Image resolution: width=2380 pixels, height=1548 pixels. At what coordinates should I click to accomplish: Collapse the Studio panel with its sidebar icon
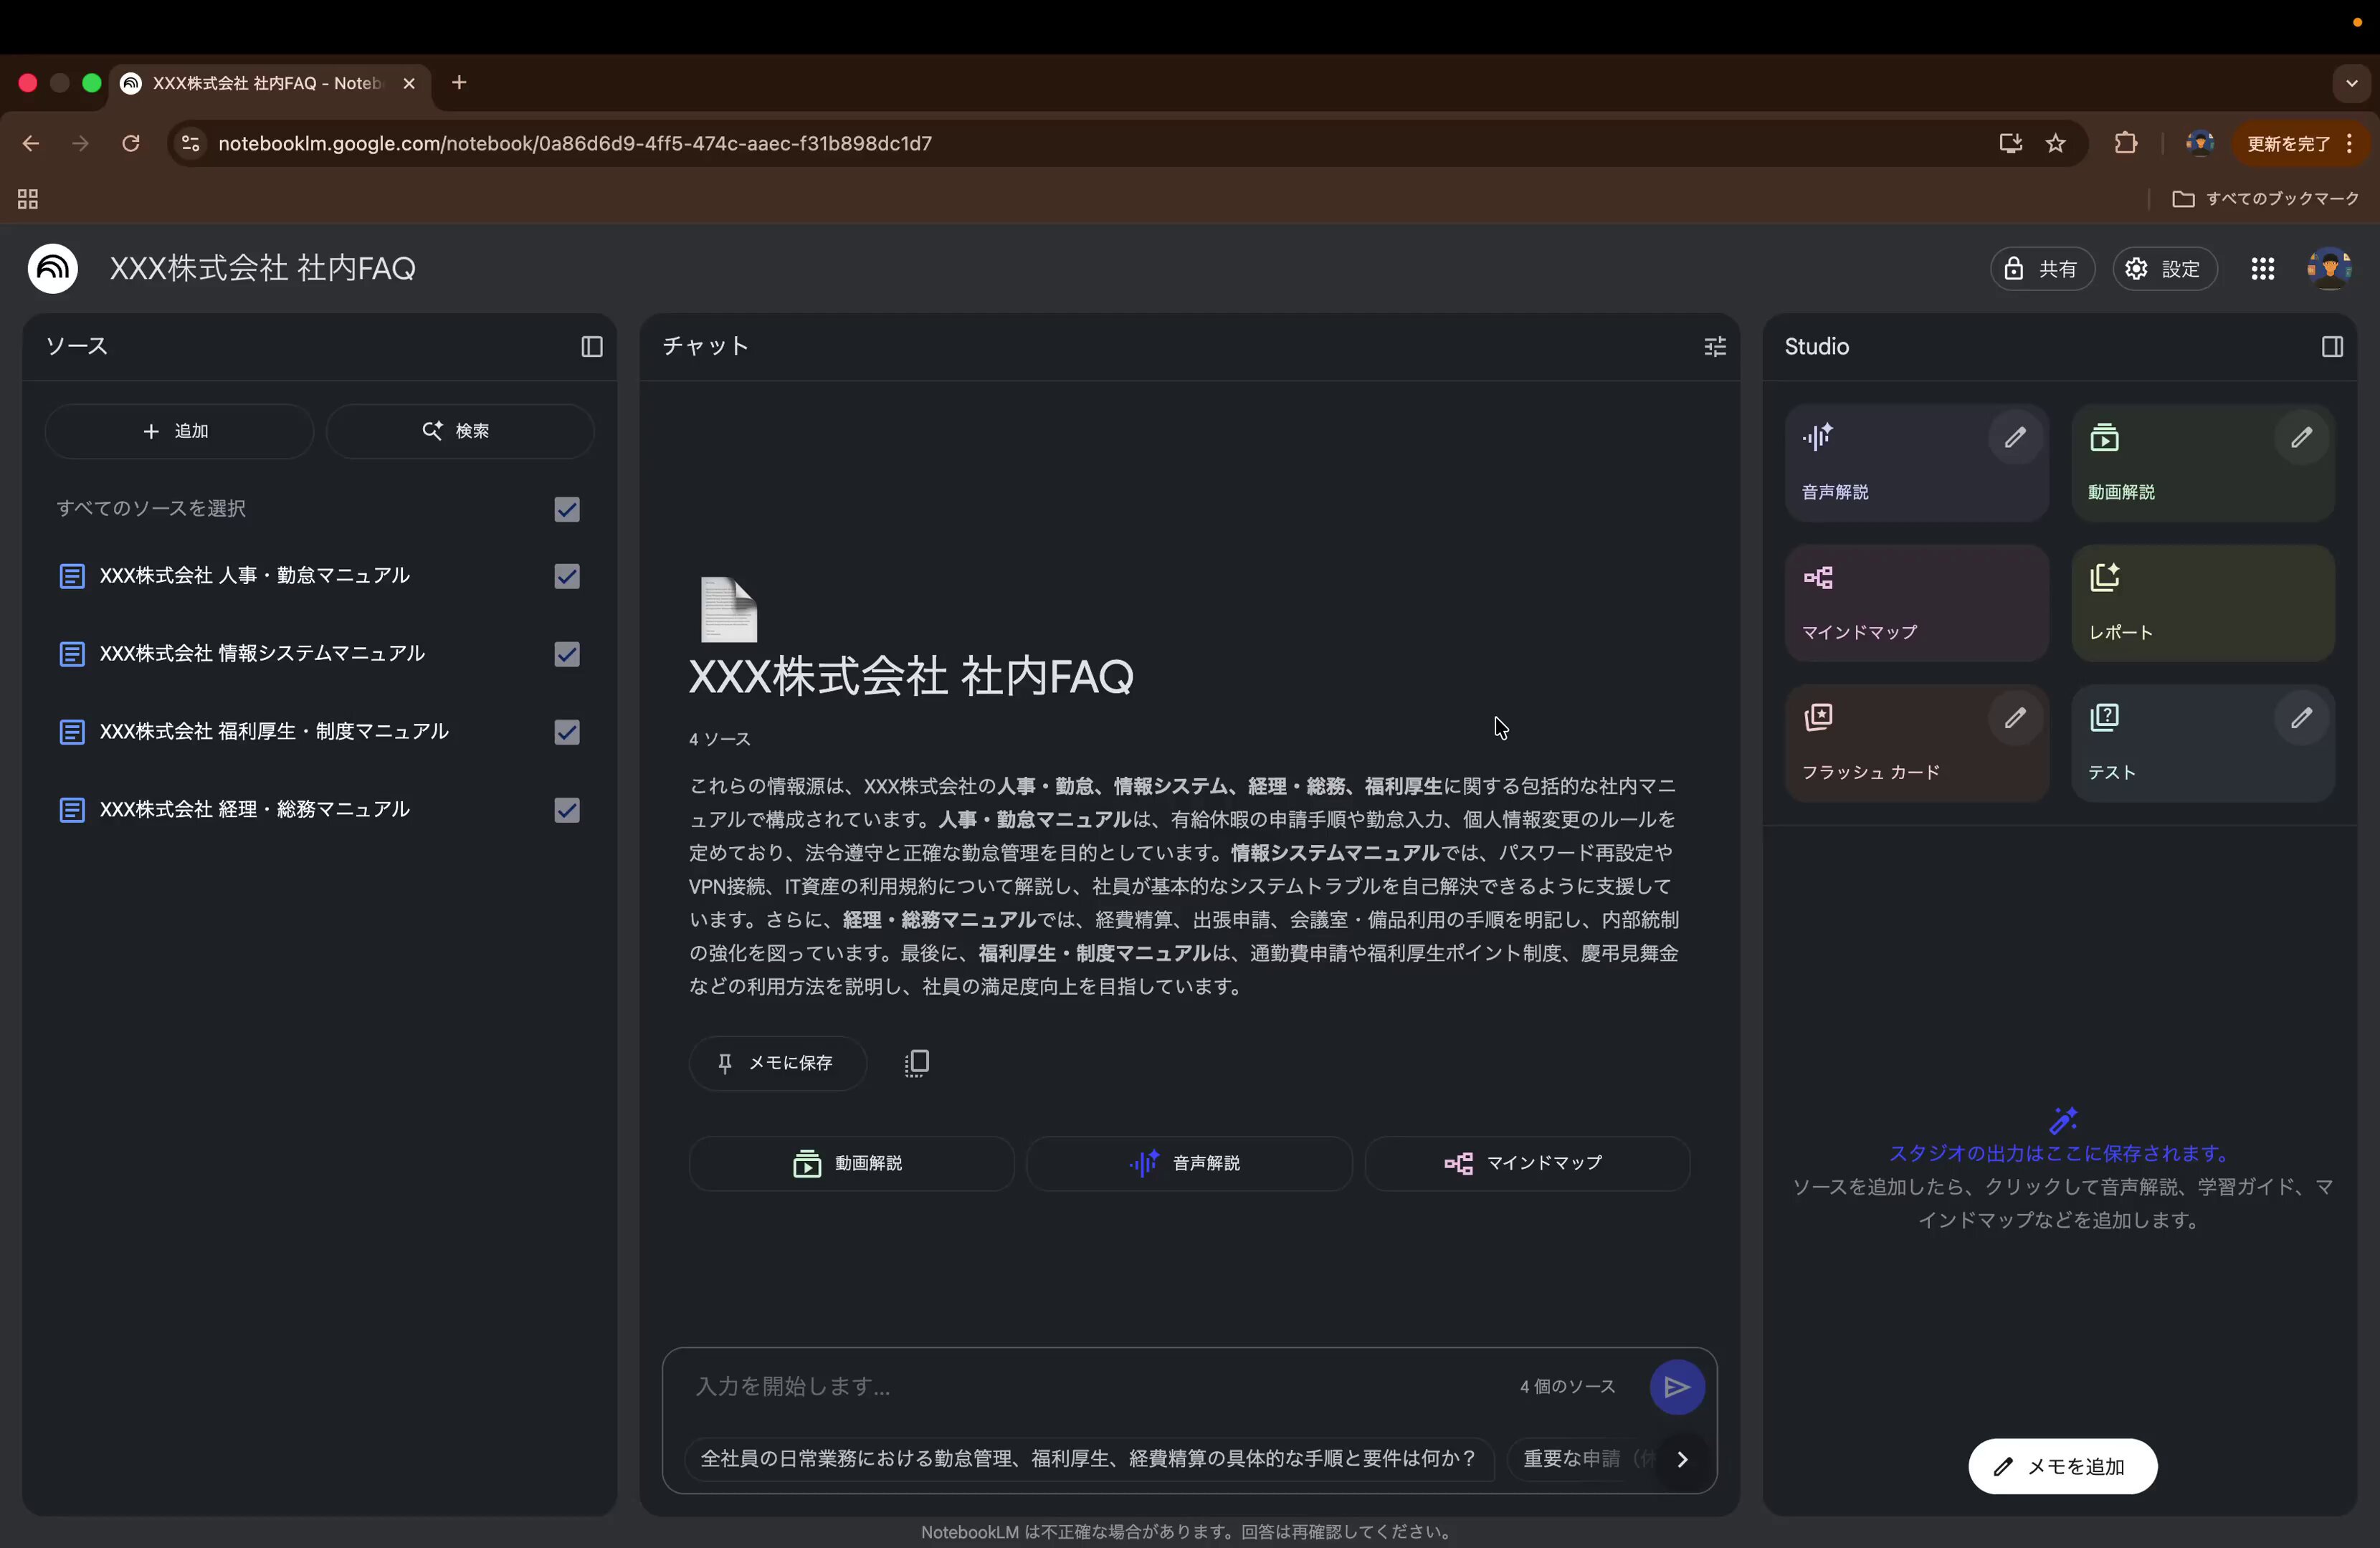coord(2331,347)
